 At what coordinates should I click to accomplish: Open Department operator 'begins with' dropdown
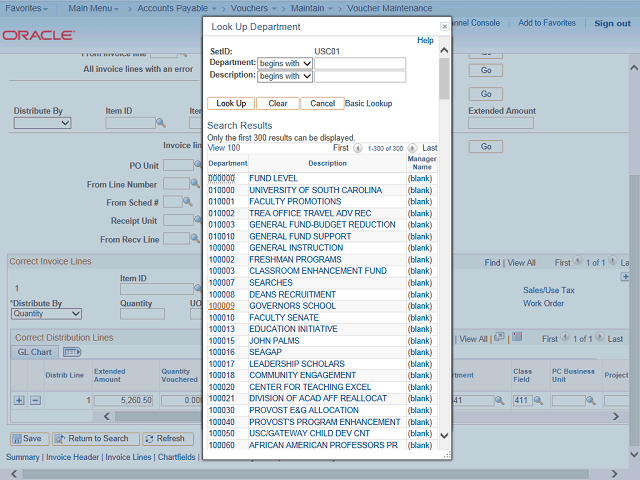tap(285, 64)
